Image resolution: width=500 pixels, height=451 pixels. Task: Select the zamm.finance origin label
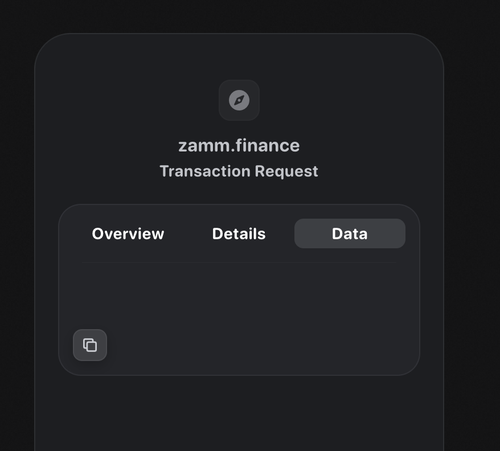click(x=239, y=146)
